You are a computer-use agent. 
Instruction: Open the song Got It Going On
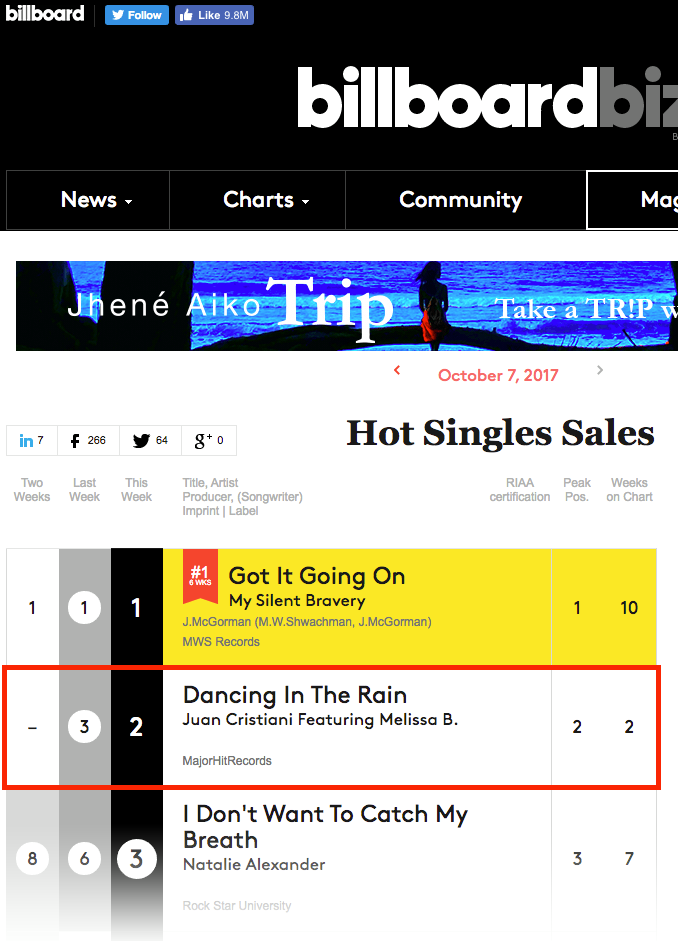pyautogui.click(x=317, y=576)
